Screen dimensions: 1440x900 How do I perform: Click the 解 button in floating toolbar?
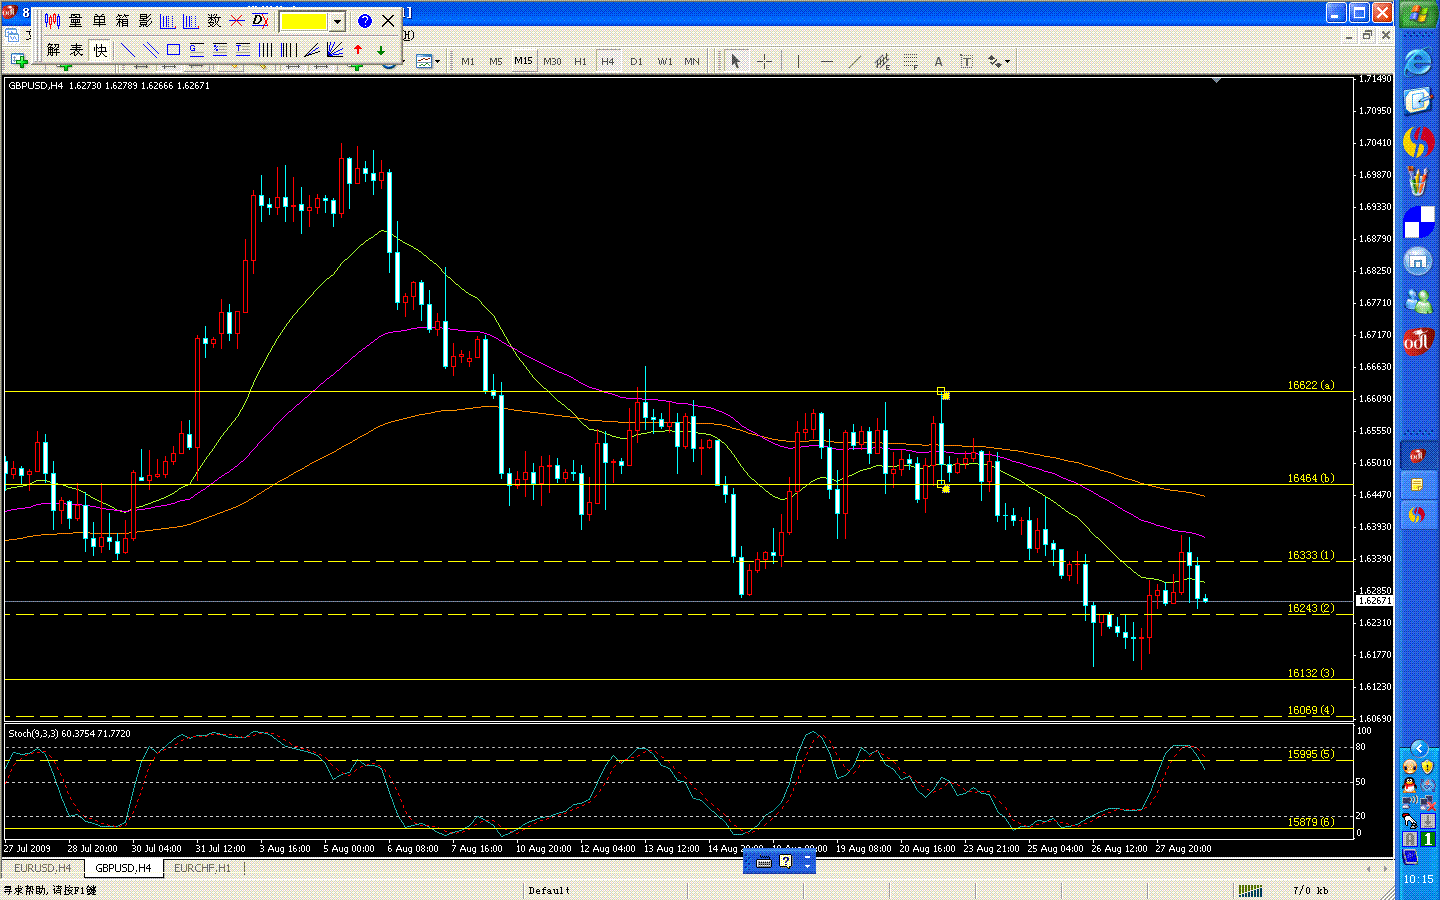click(x=53, y=50)
